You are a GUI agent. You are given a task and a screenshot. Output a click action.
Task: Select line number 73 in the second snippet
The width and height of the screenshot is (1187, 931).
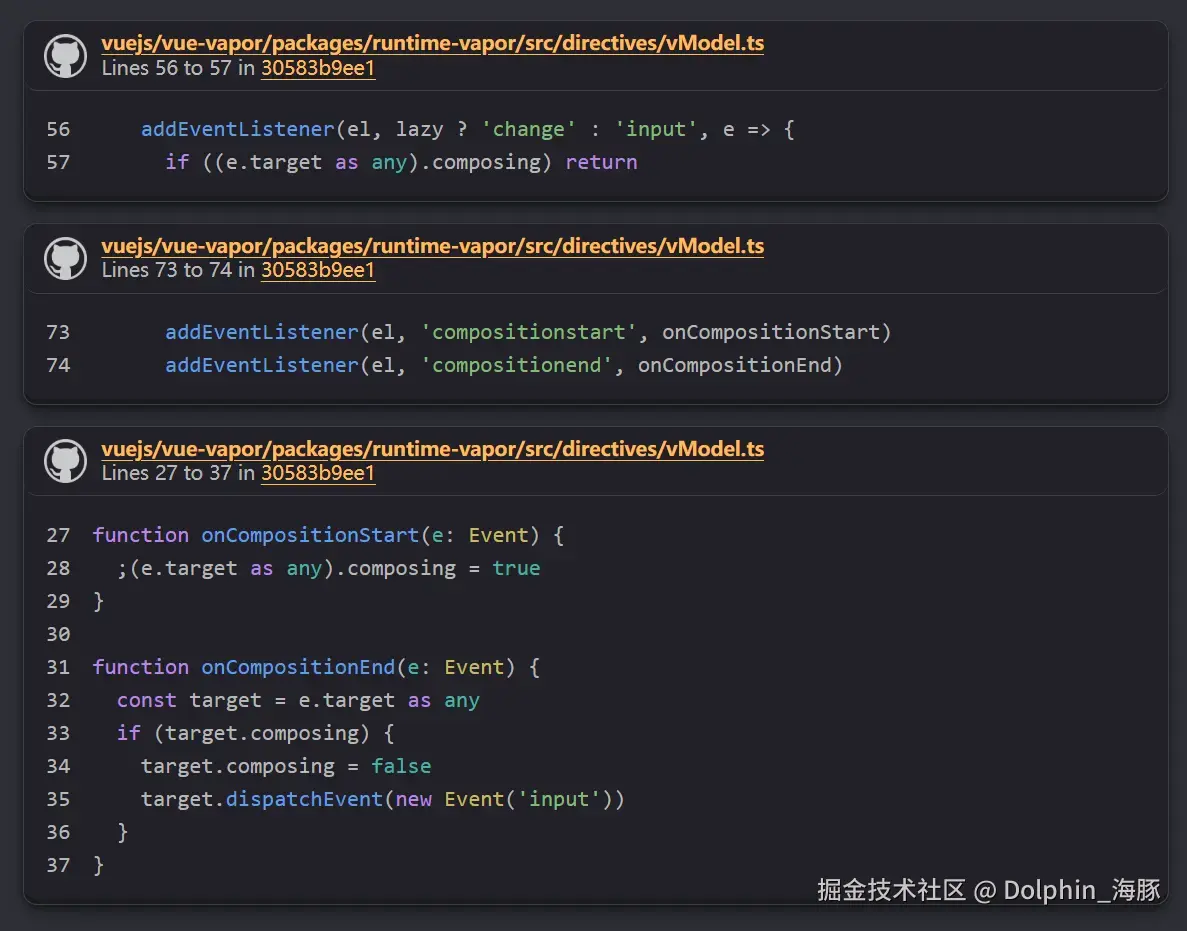tap(58, 332)
